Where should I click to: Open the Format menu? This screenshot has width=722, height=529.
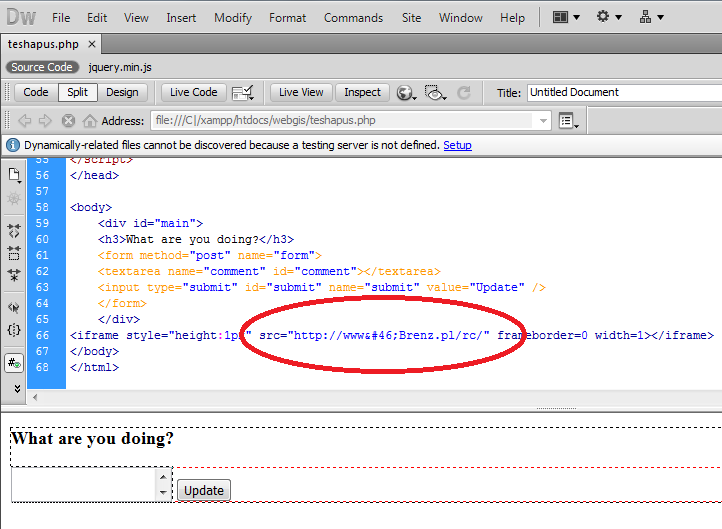point(288,17)
